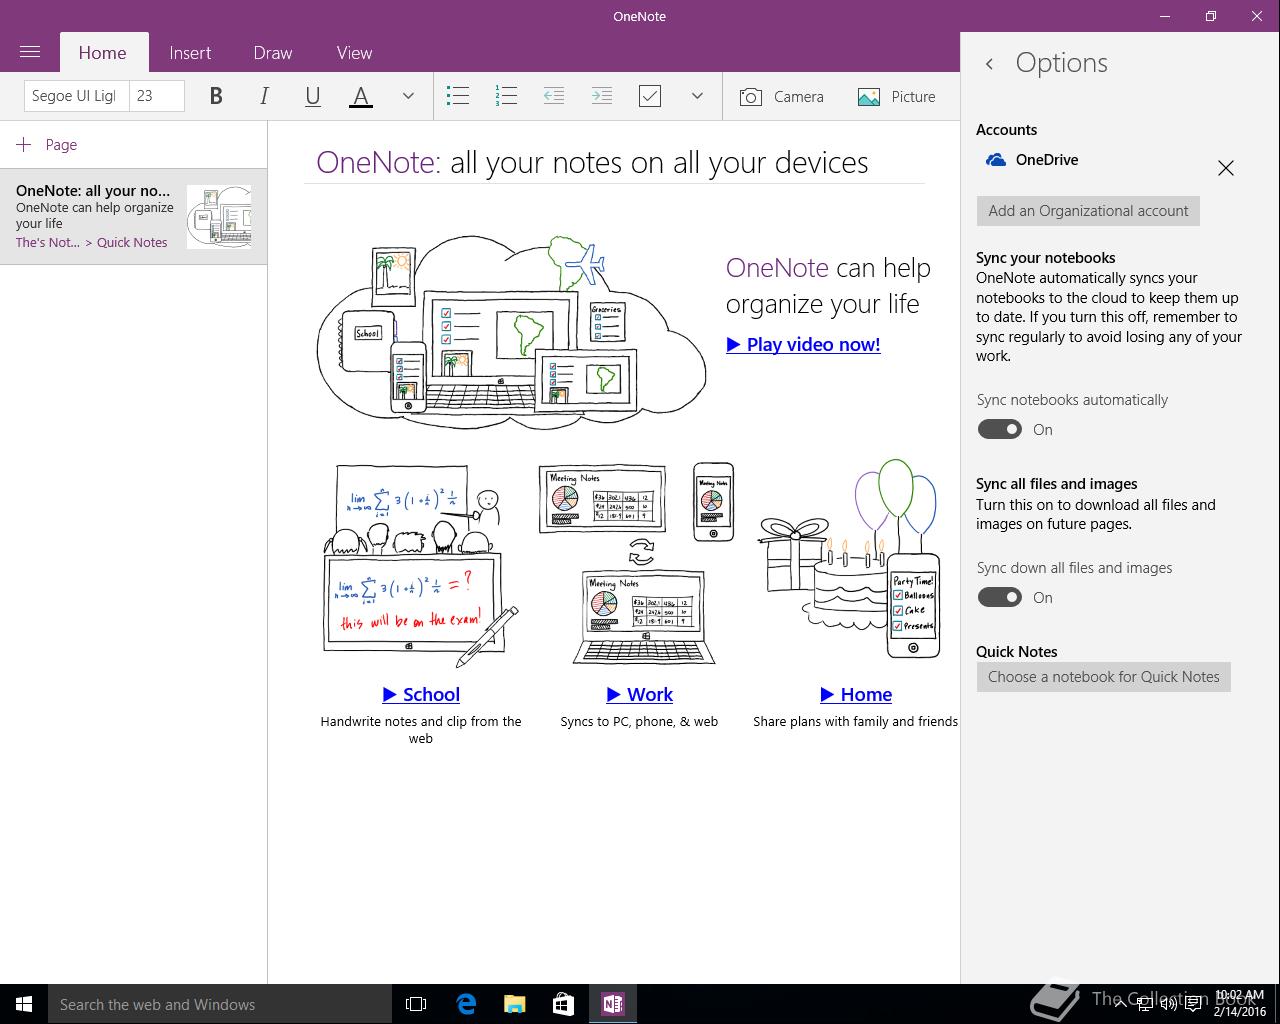Image resolution: width=1280 pixels, height=1024 pixels.
Task: Click the 'Syncs to PC, phone, & web' caption
Action: click(x=639, y=721)
